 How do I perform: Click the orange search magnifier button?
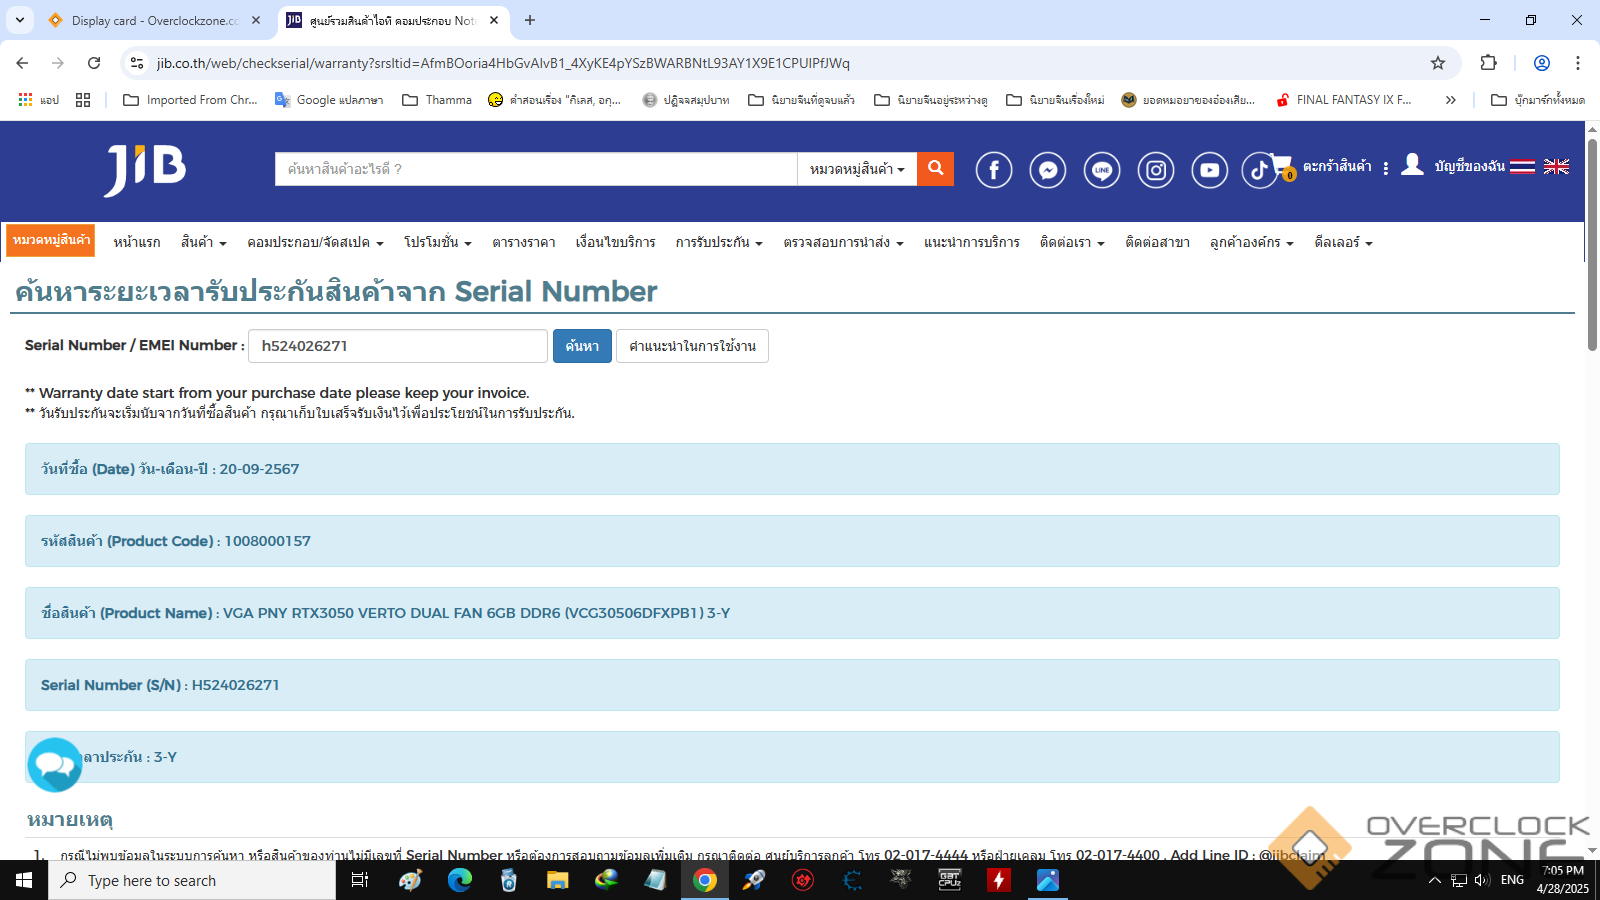935,169
